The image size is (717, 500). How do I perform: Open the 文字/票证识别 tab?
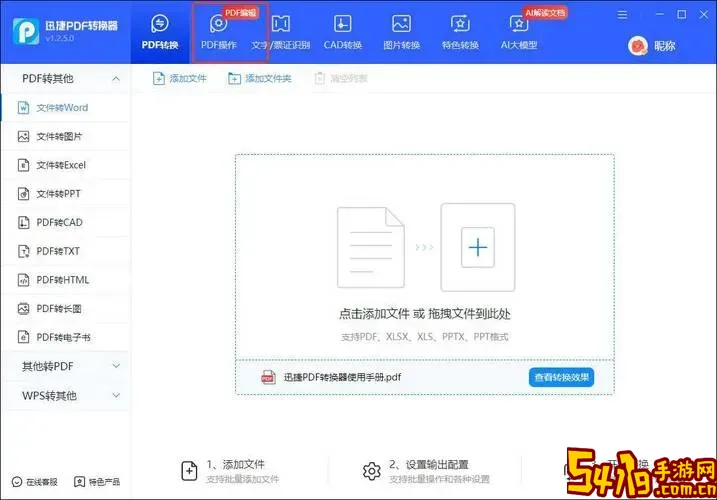coord(280,32)
